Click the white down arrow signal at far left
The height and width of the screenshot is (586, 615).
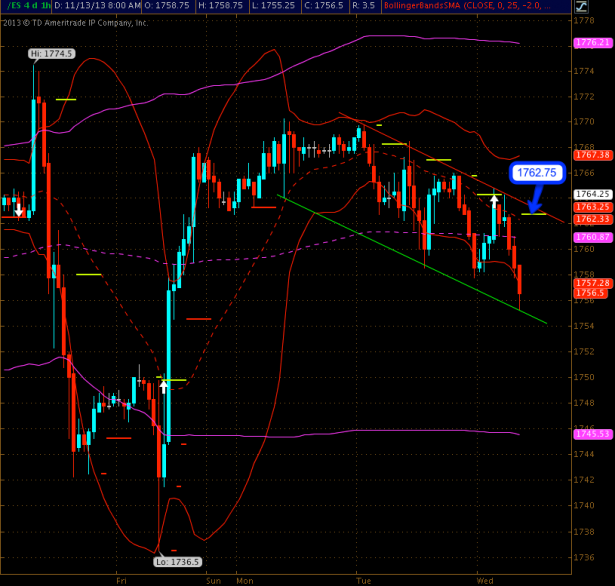(18, 209)
